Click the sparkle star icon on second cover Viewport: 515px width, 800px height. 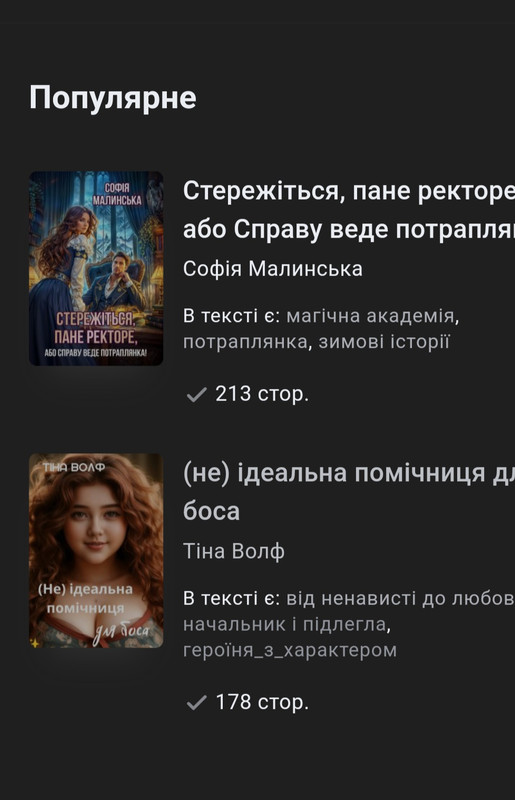tap(35, 643)
